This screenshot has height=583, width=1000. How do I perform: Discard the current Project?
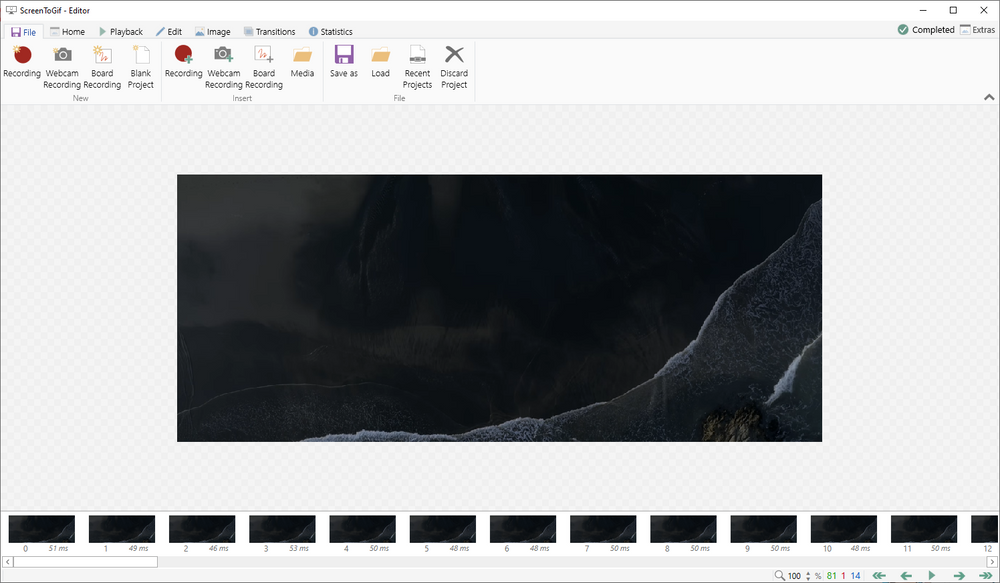tap(454, 67)
